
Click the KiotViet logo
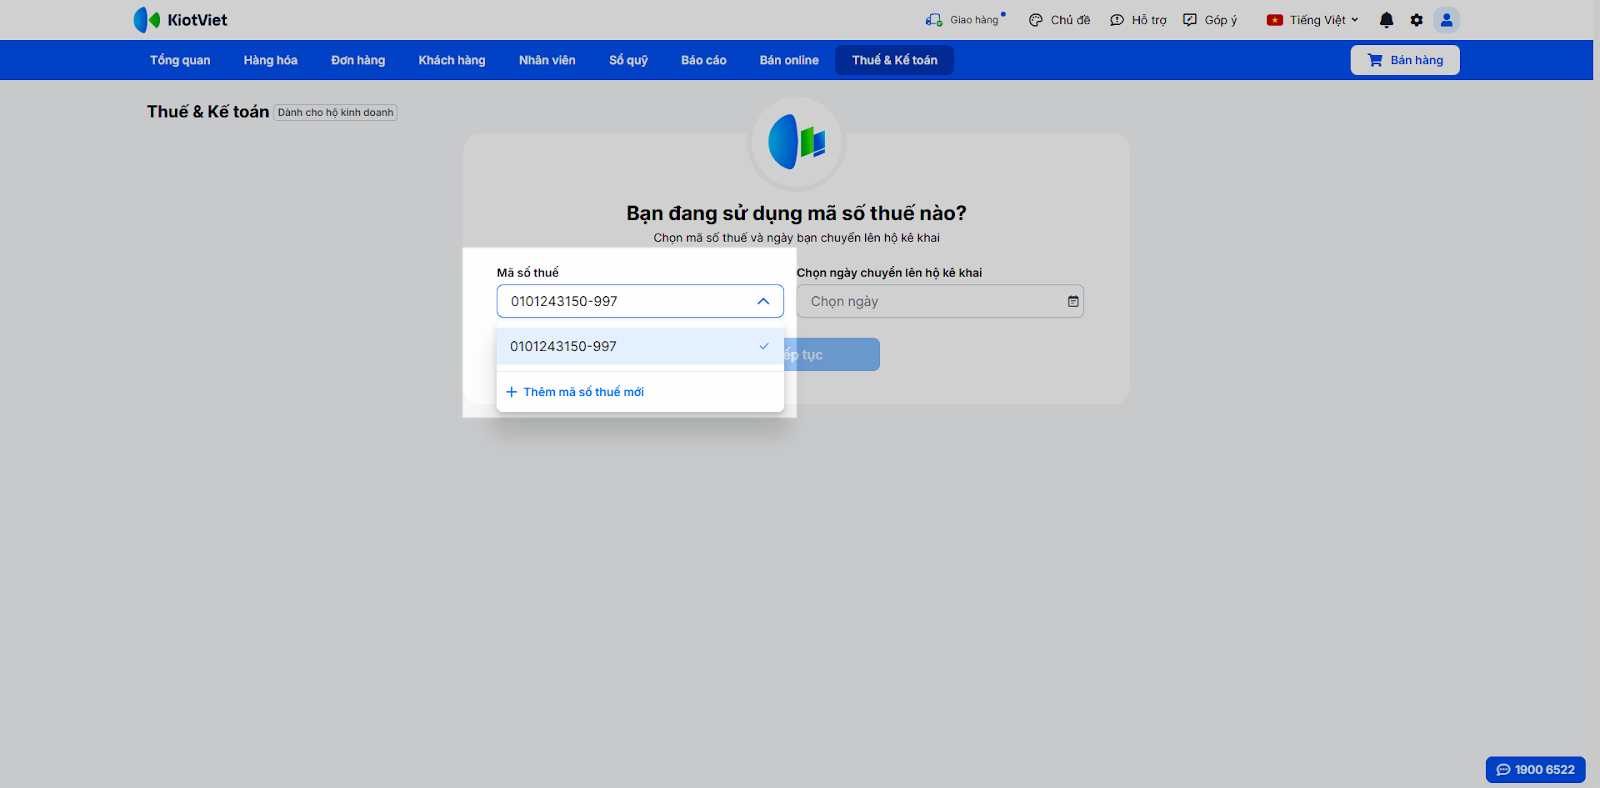click(180, 20)
